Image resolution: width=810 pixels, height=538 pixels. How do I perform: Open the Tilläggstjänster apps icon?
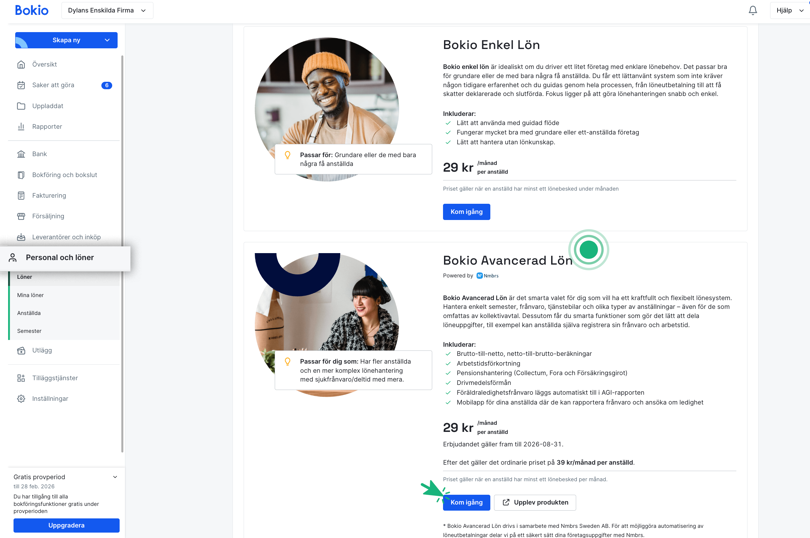(21, 378)
